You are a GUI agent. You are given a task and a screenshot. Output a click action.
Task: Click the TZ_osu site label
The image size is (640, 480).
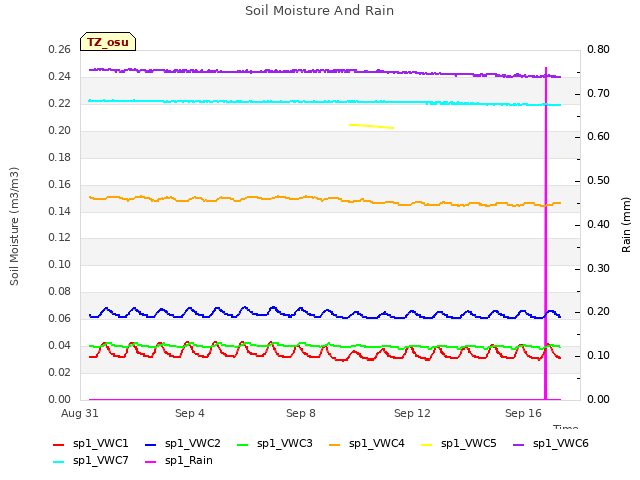(108, 42)
